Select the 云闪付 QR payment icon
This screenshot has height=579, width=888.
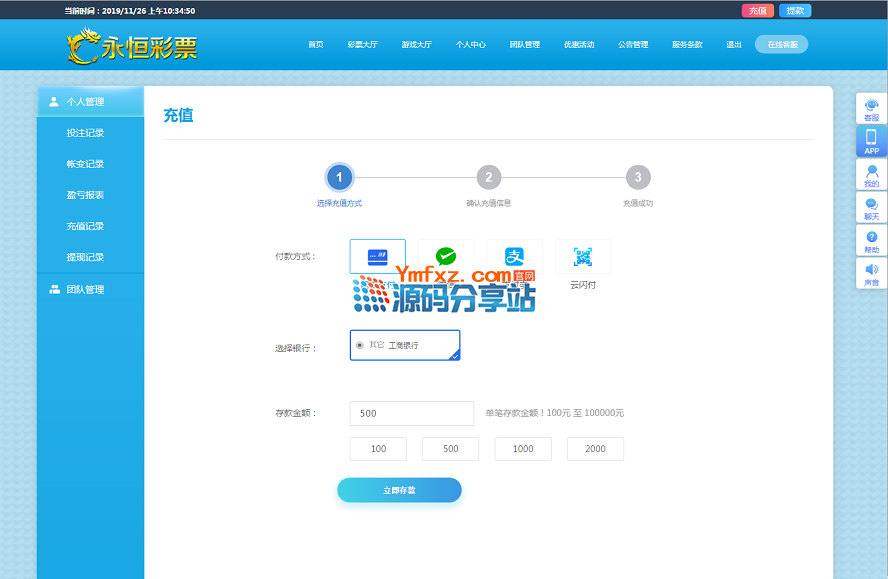click(x=582, y=257)
